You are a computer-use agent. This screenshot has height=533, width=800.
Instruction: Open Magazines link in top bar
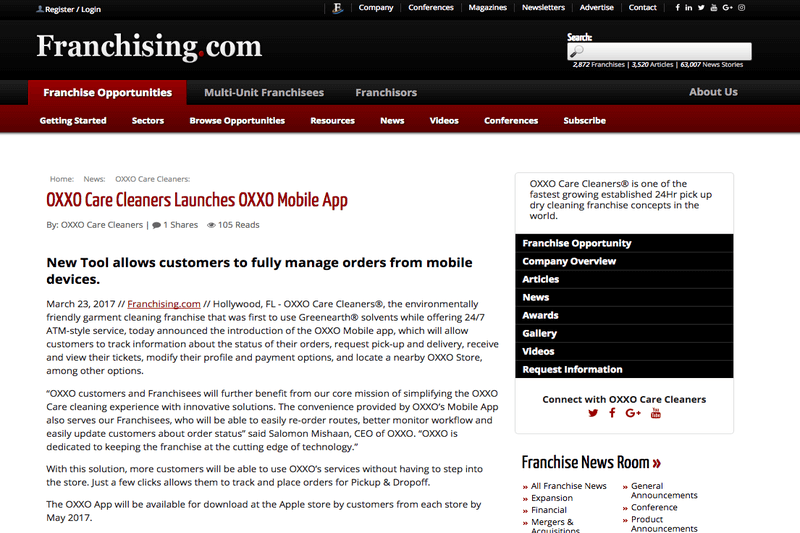click(488, 8)
